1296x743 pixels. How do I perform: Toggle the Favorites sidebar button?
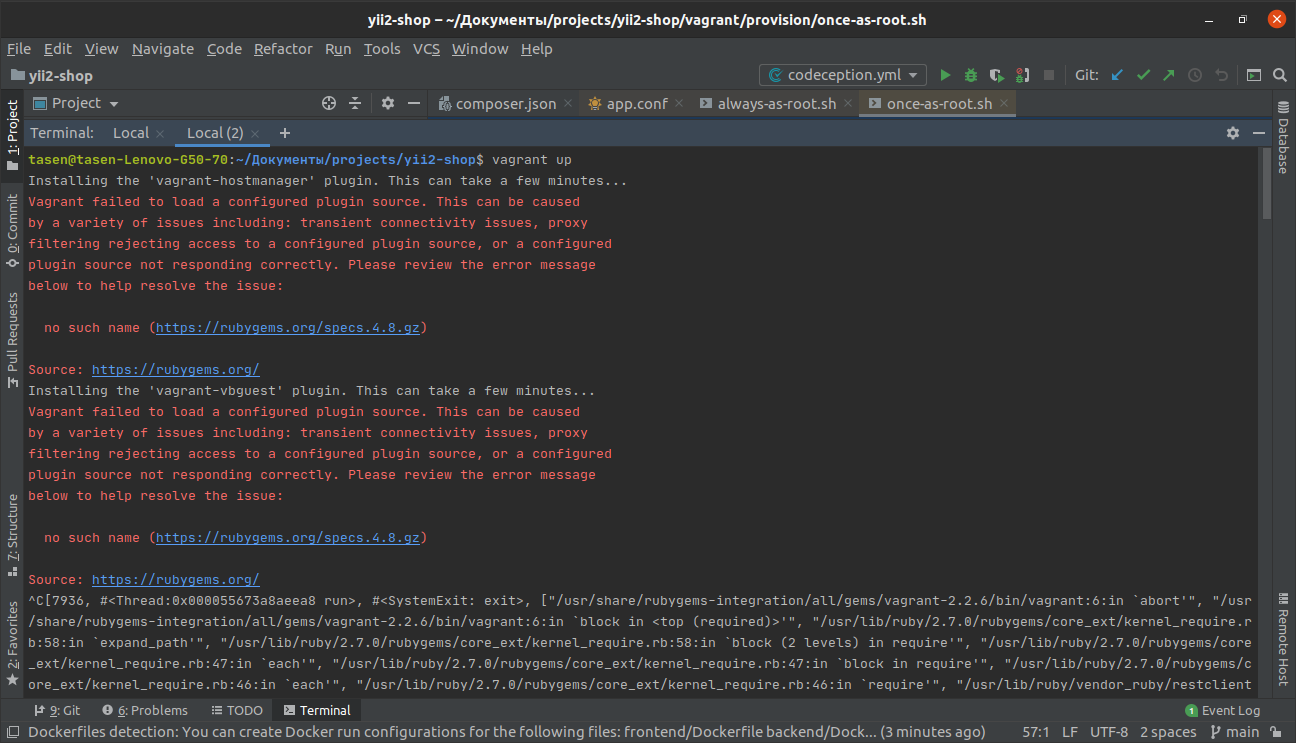click(12, 643)
